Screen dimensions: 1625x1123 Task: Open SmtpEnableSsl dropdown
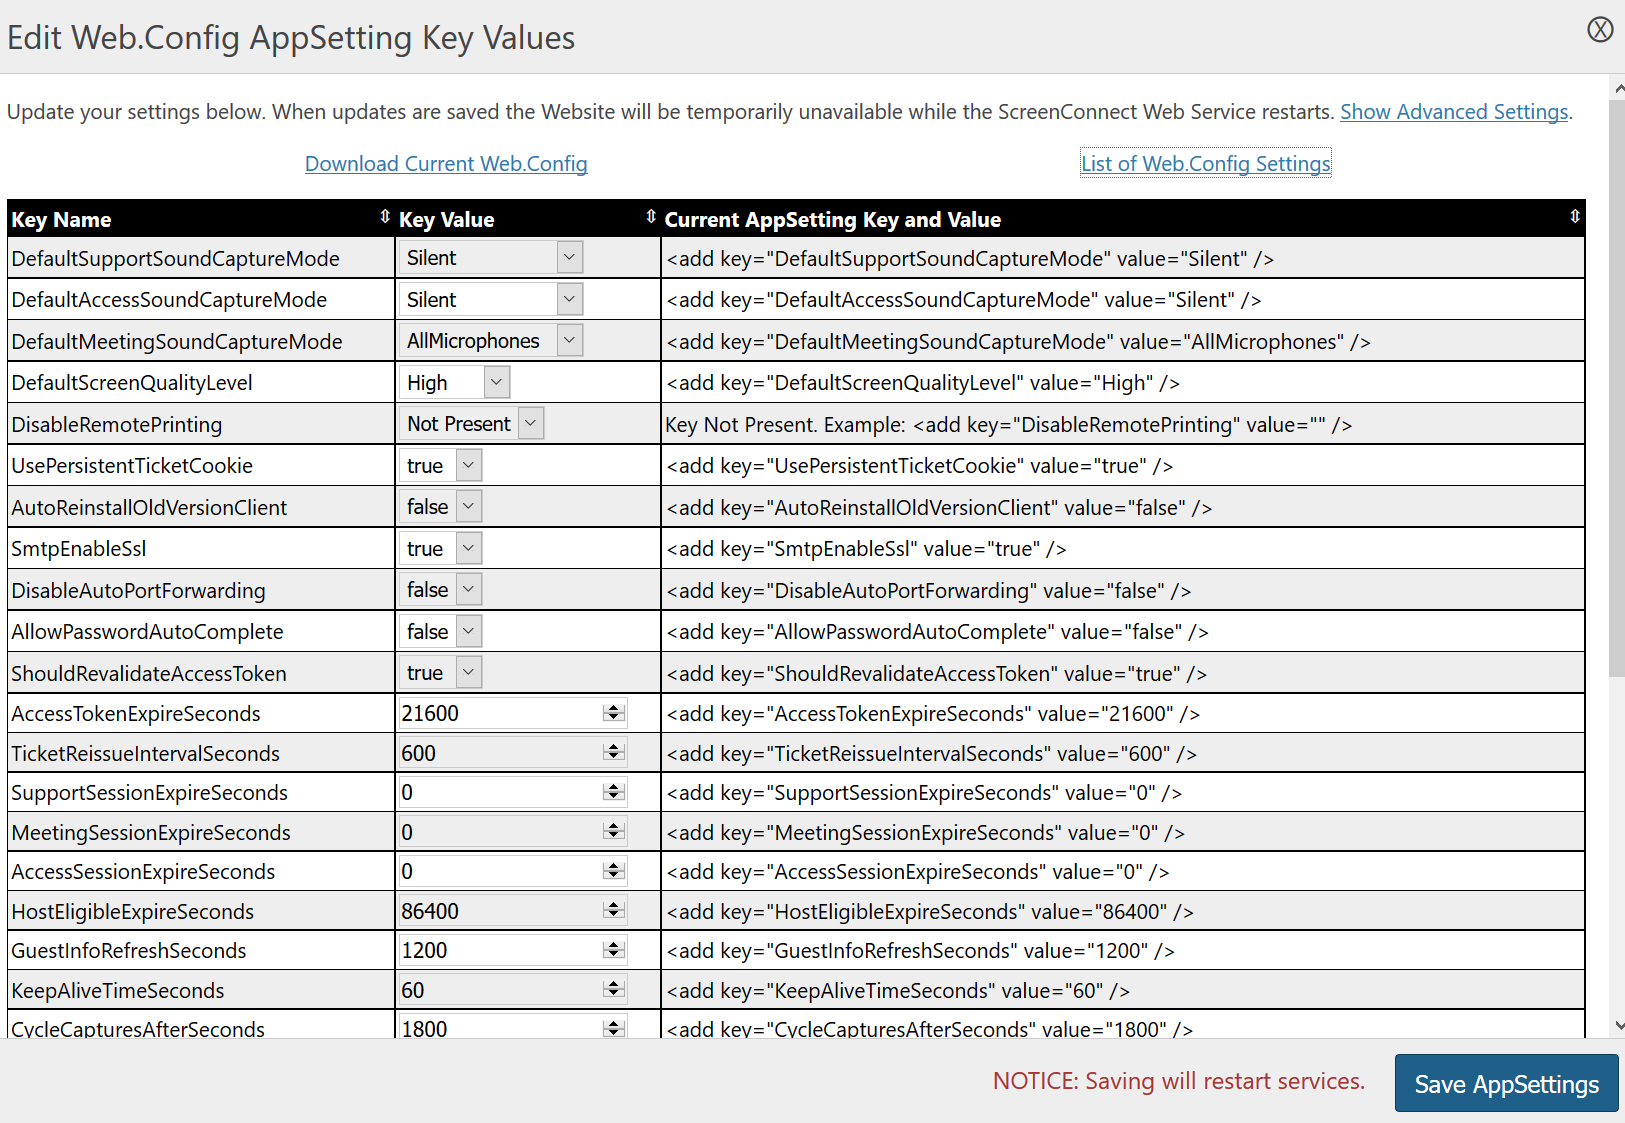click(441, 549)
